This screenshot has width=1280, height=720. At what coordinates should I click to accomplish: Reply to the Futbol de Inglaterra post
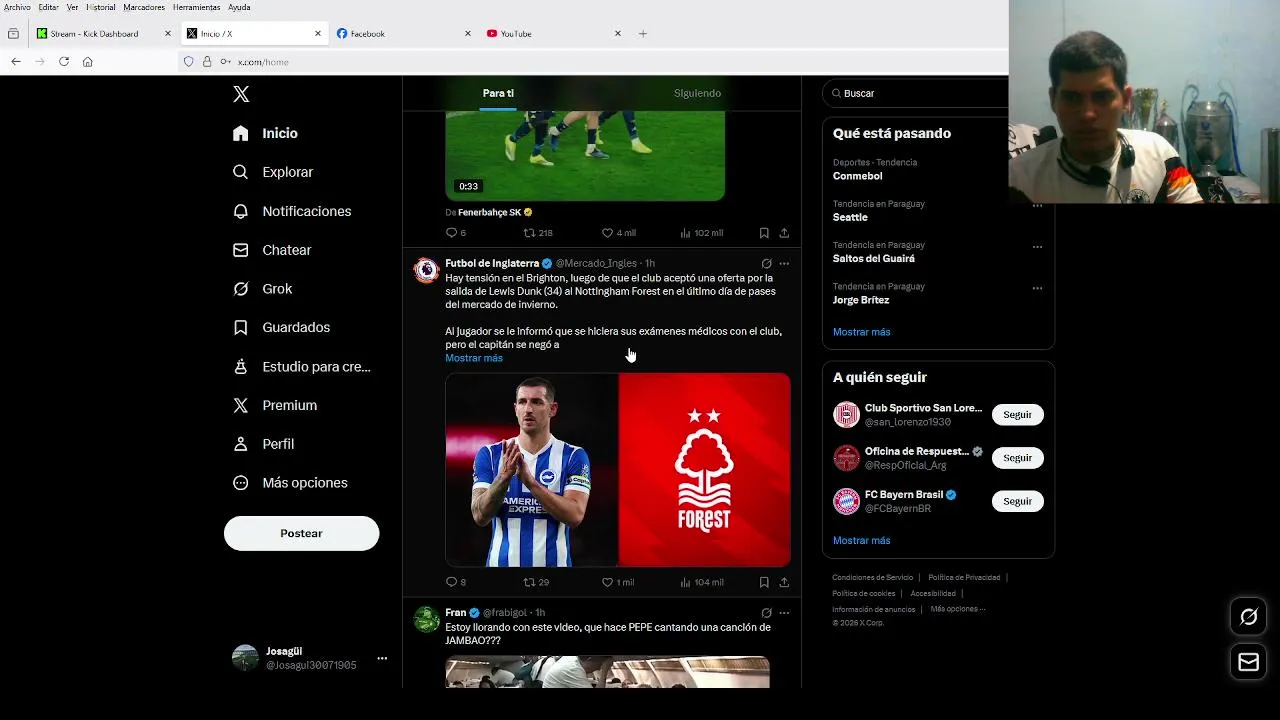click(x=455, y=582)
